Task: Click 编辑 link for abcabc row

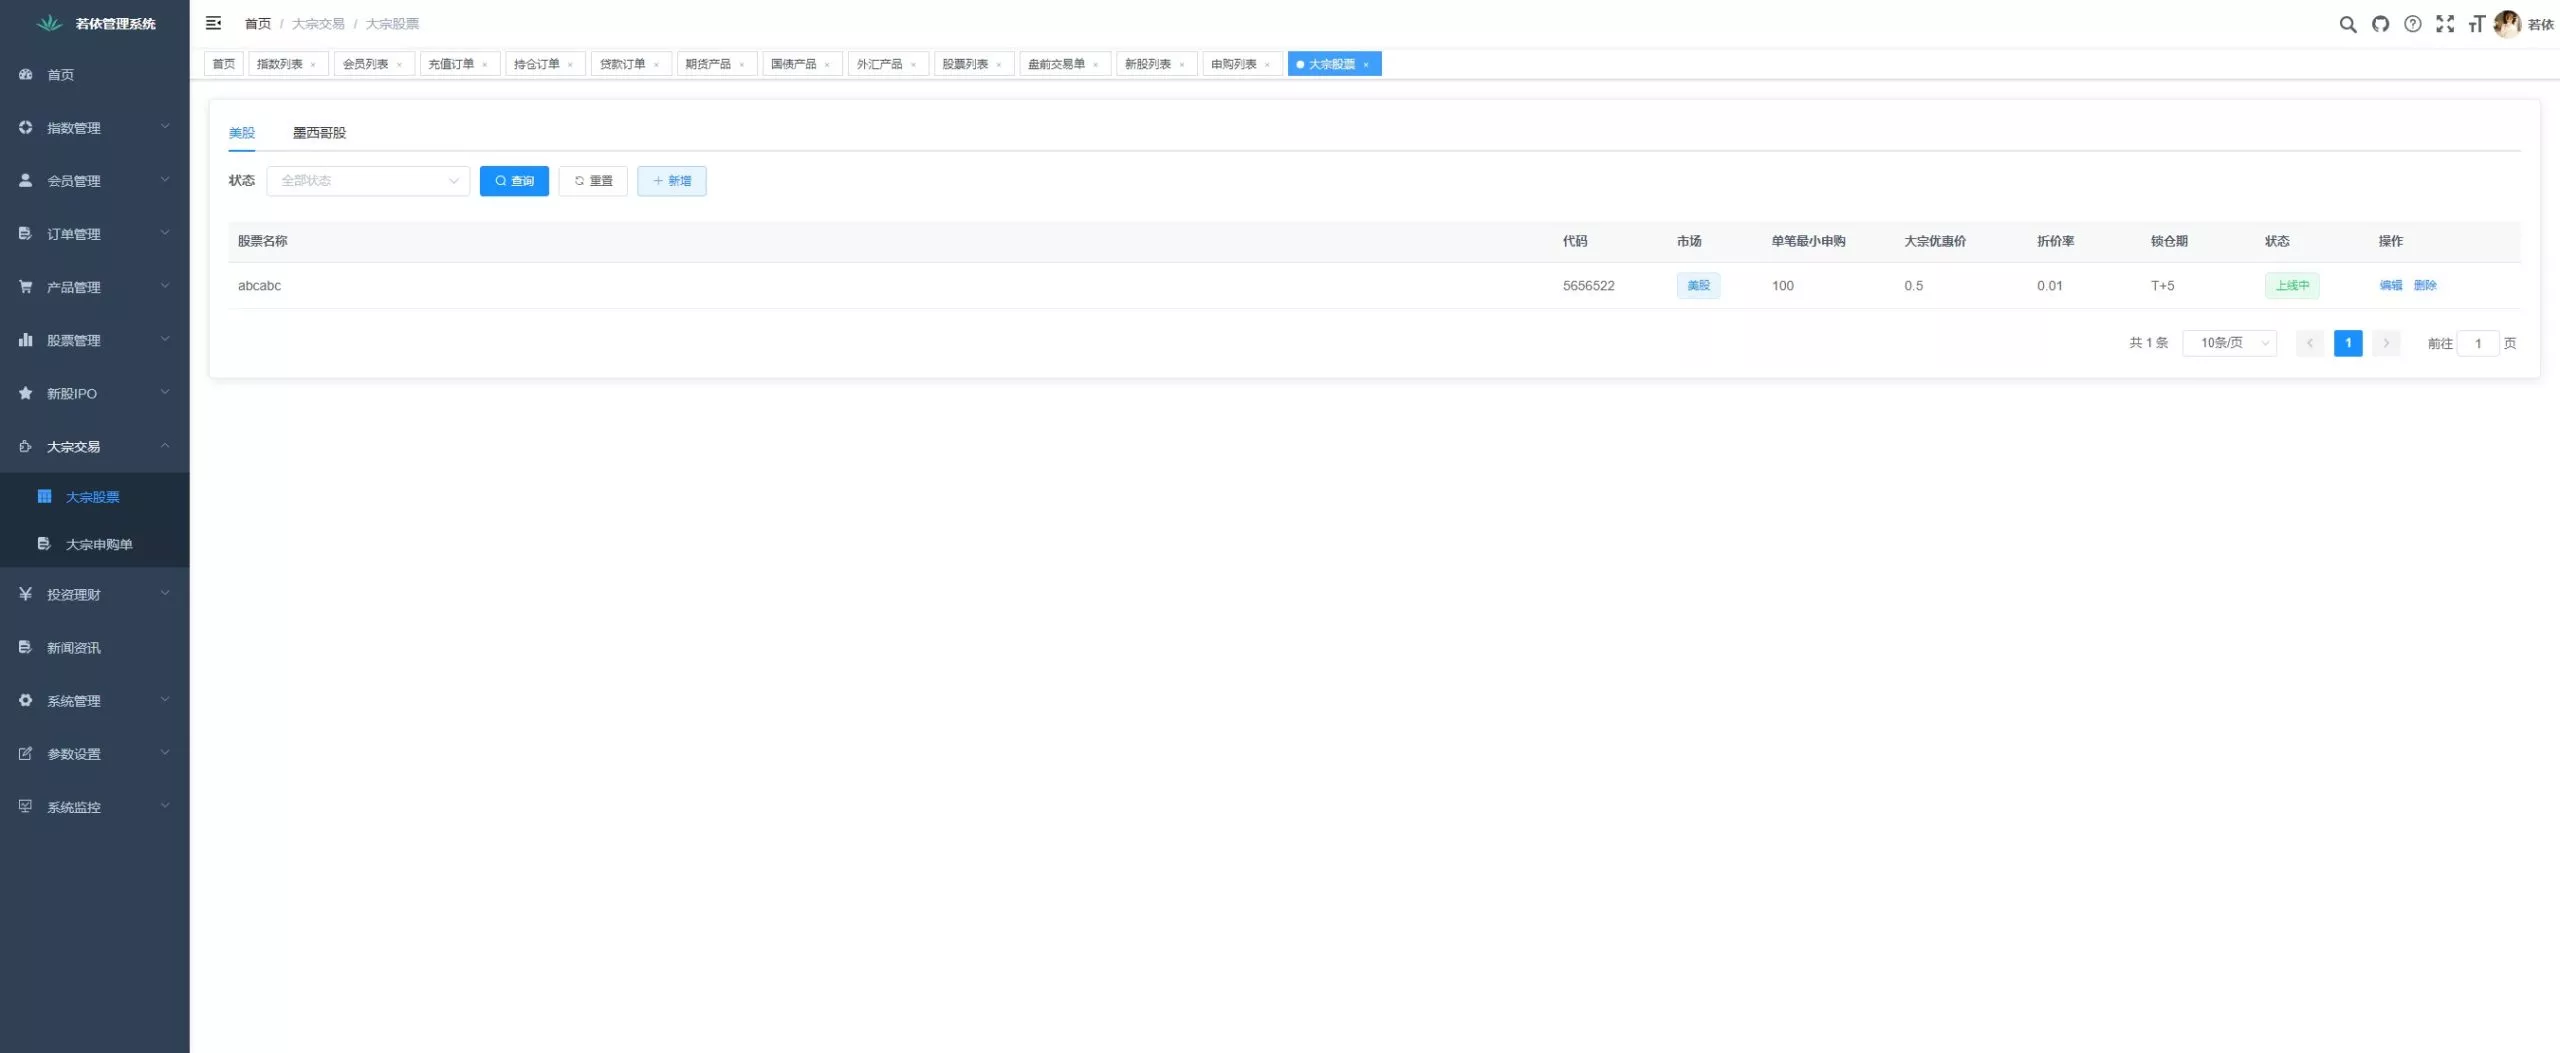Action: click(2390, 286)
